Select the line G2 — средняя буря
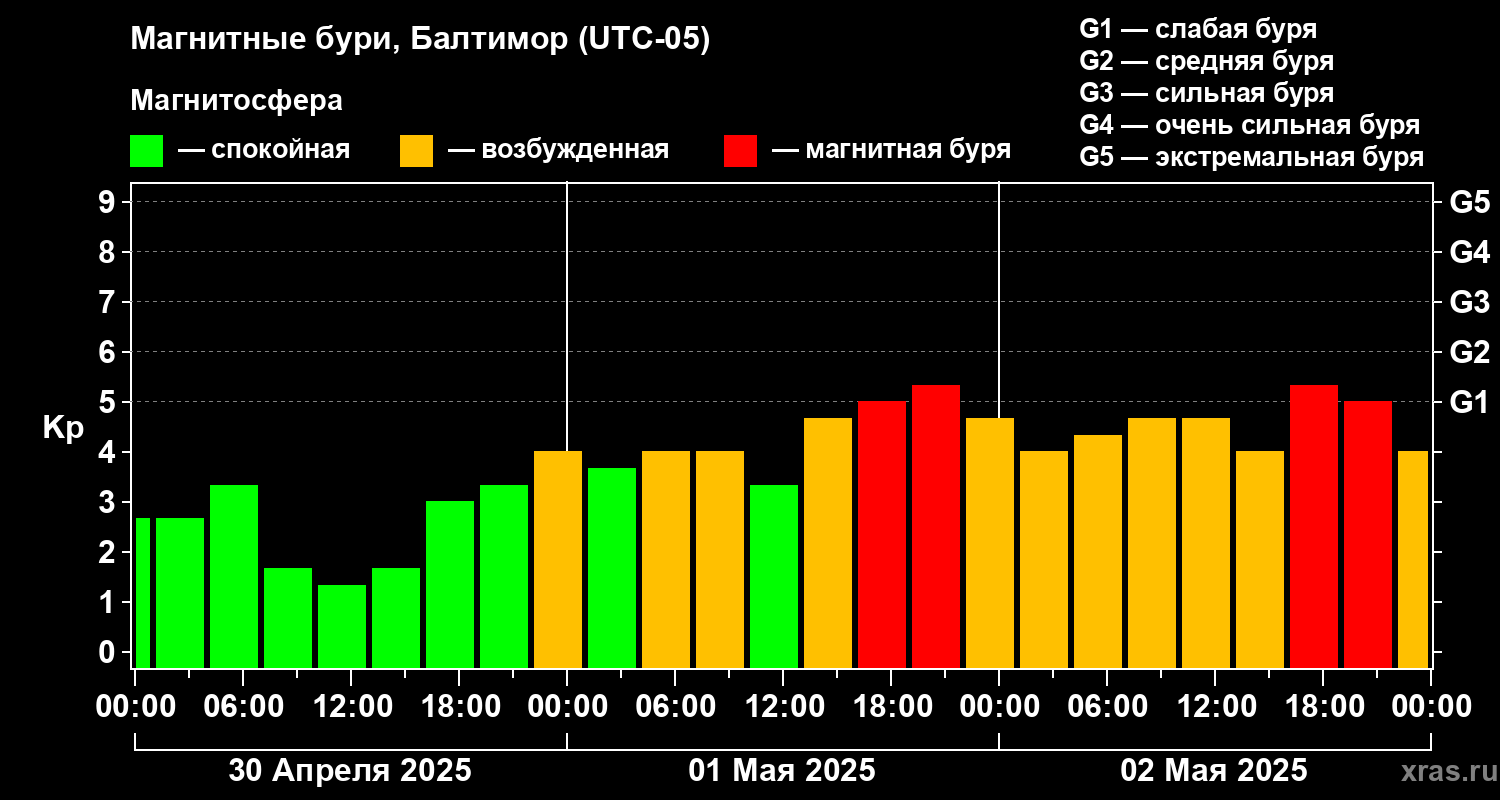This screenshot has height=800, width=1500. click(1206, 60)
